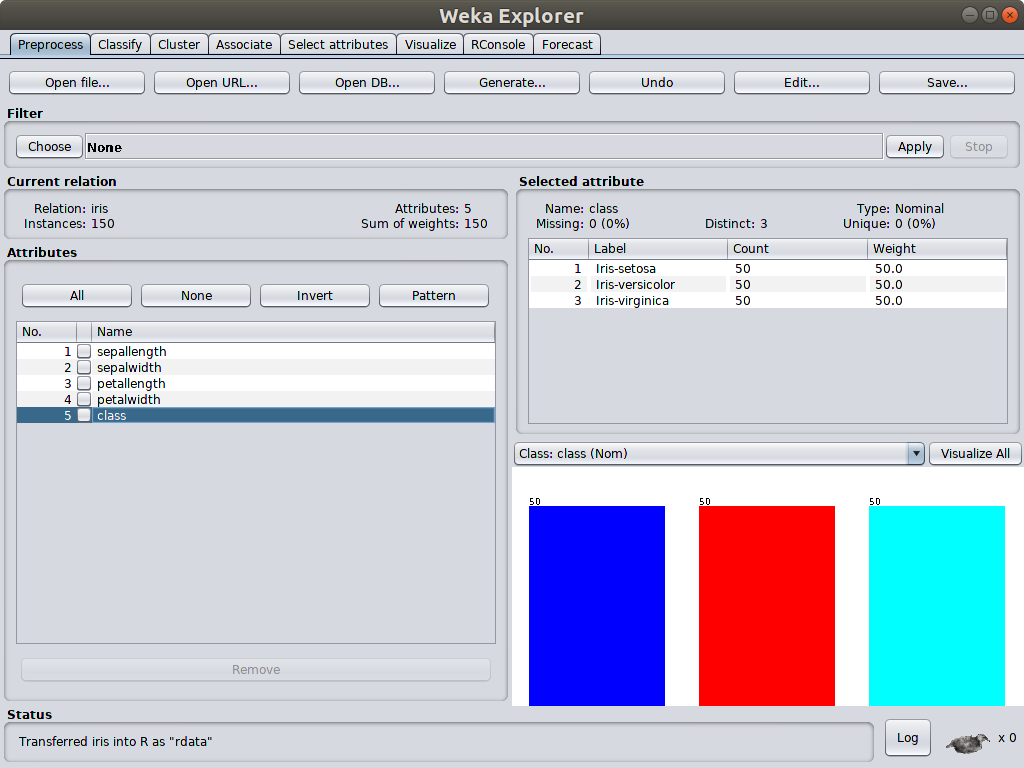
Task: Invert the attribute selection
Action: pyautogui.click(x=315, y=295)
